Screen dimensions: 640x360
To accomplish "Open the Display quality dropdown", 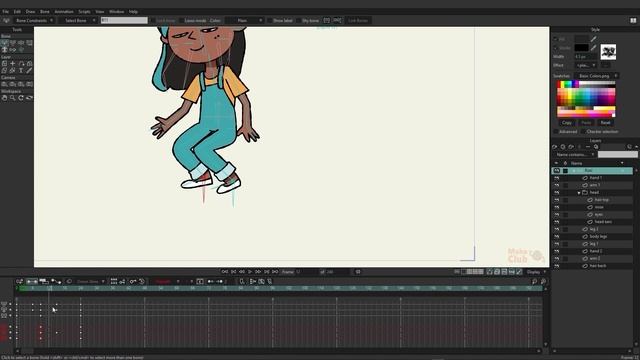I will point(536,272).
